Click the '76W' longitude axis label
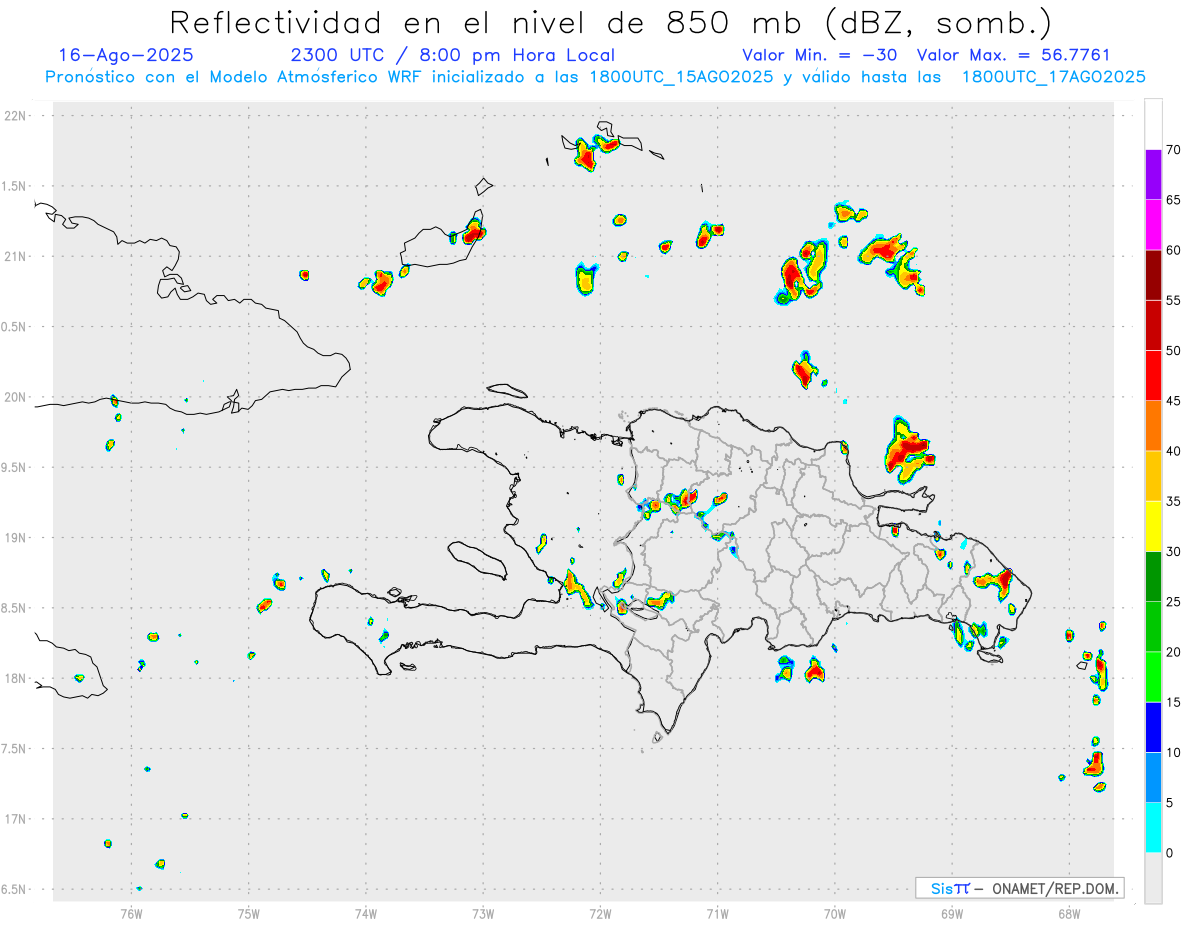 (131, 913)
